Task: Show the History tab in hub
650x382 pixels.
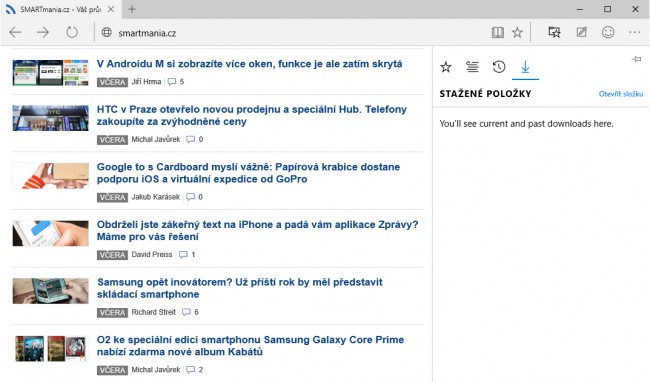Action: pyautogui.click(x=499, y=67)
